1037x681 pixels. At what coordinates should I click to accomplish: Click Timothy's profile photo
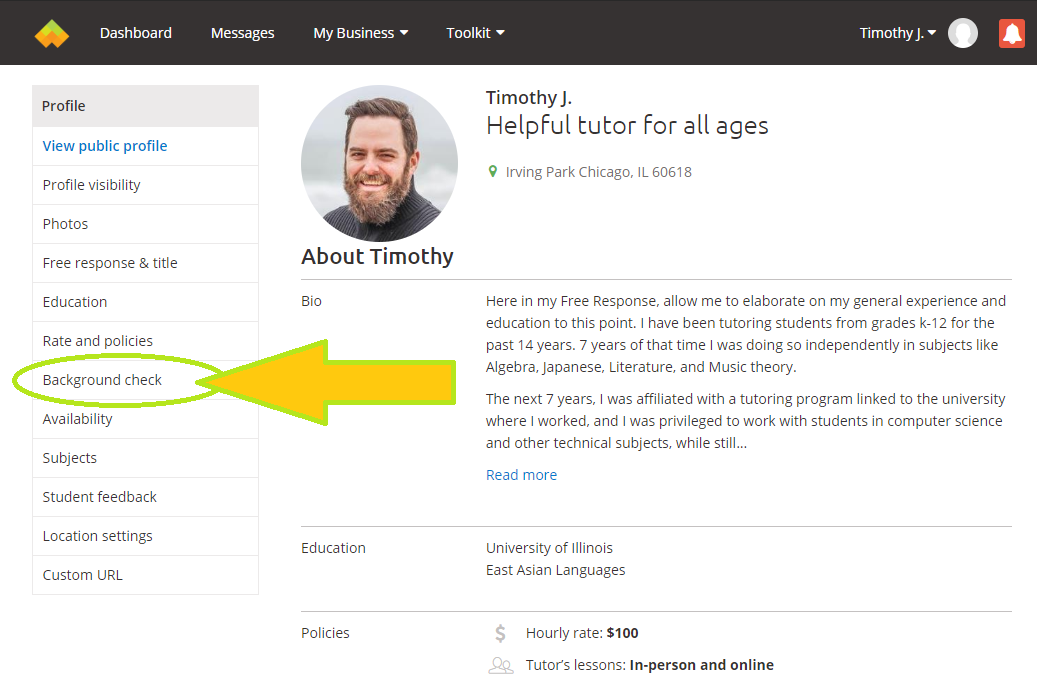coord(379,163)
